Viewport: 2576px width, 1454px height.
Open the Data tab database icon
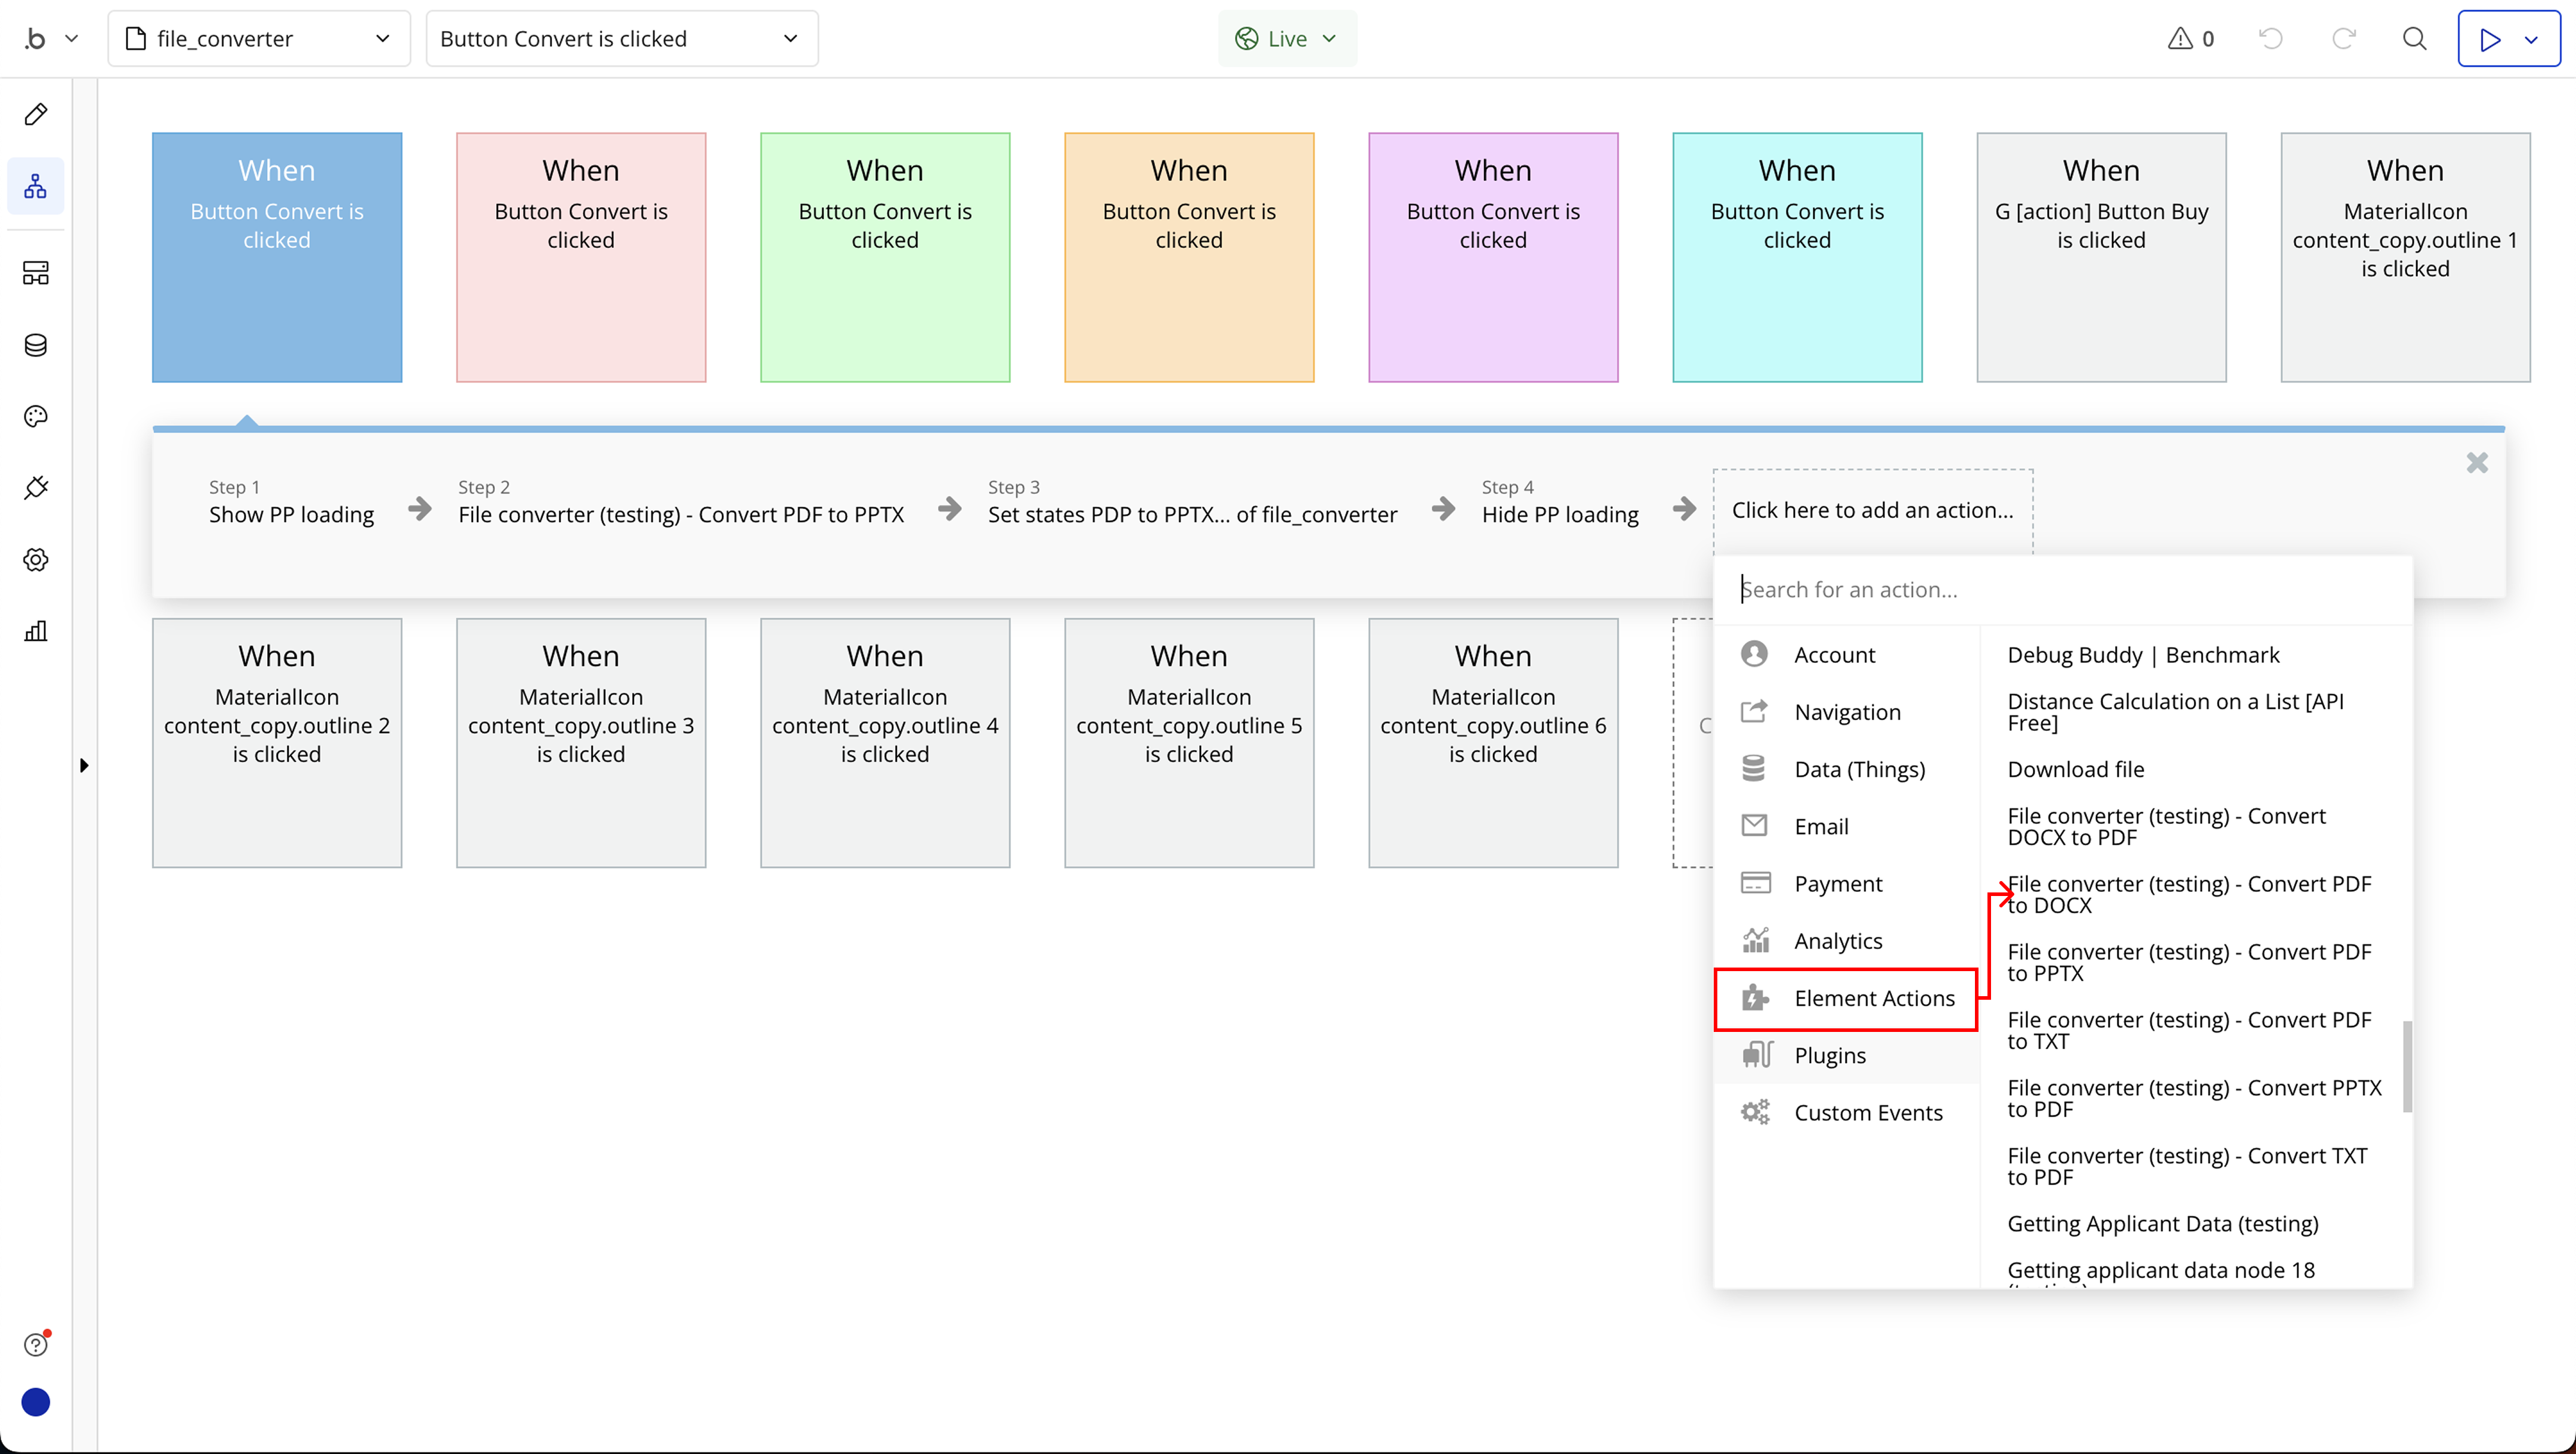pyautogui.click(x=36, y=345)
